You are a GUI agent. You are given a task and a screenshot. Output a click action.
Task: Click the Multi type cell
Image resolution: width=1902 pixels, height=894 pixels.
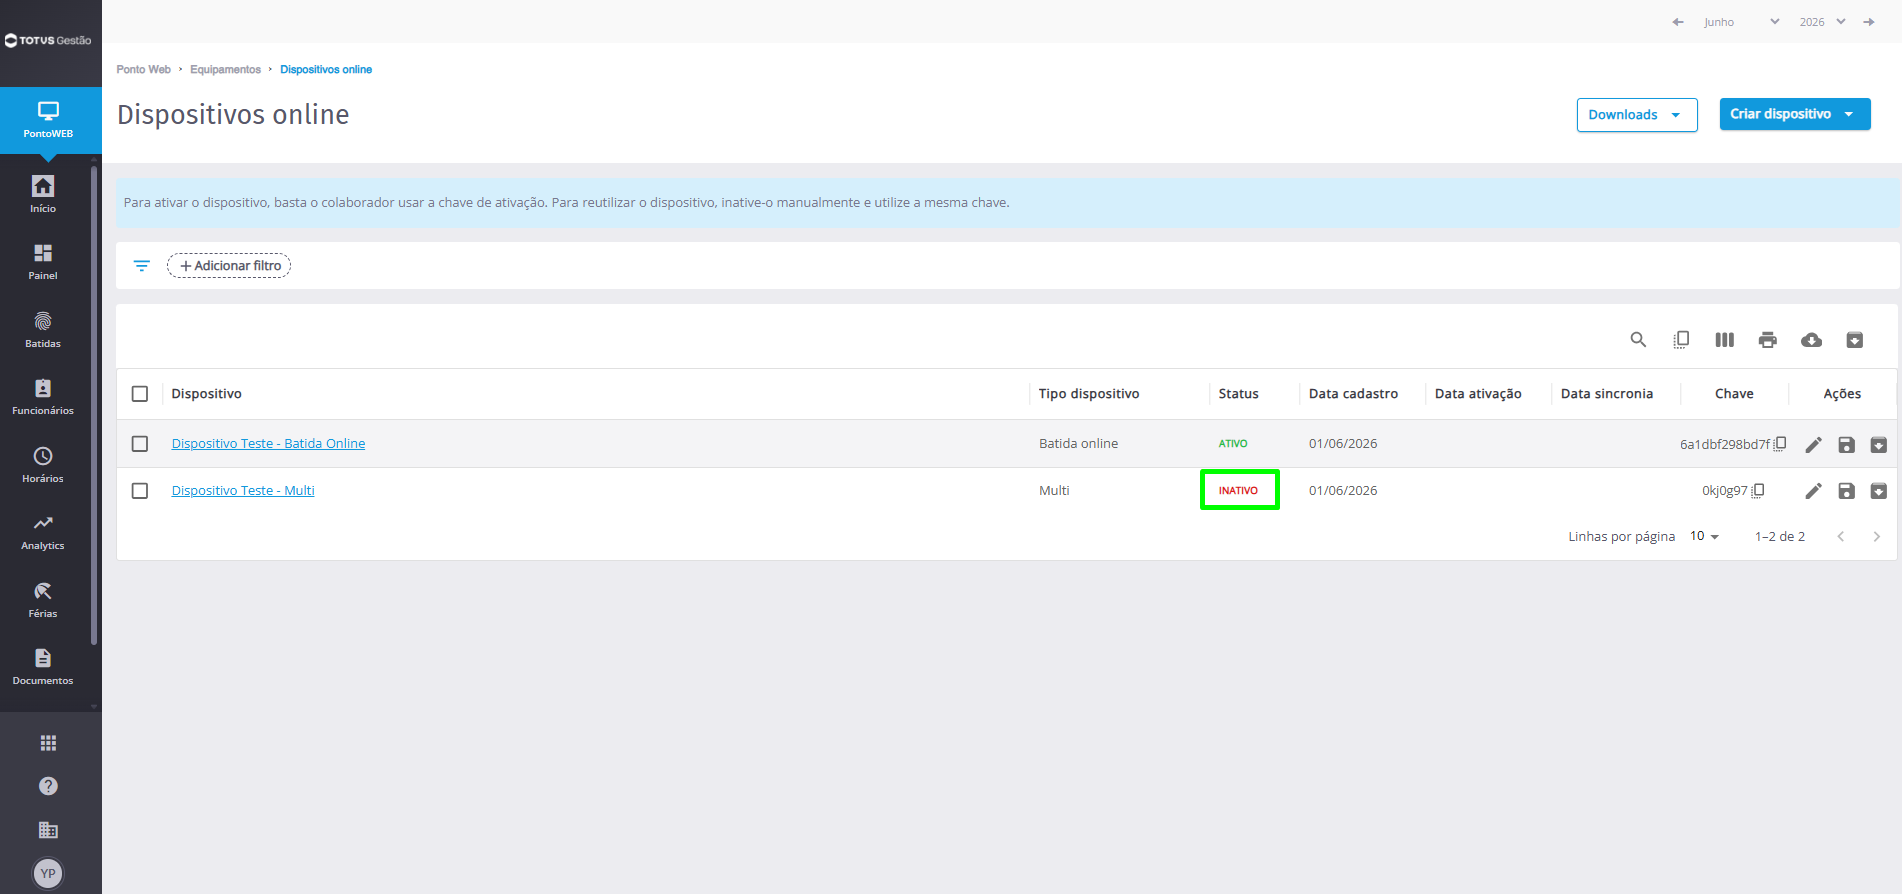coord(1054,491)
